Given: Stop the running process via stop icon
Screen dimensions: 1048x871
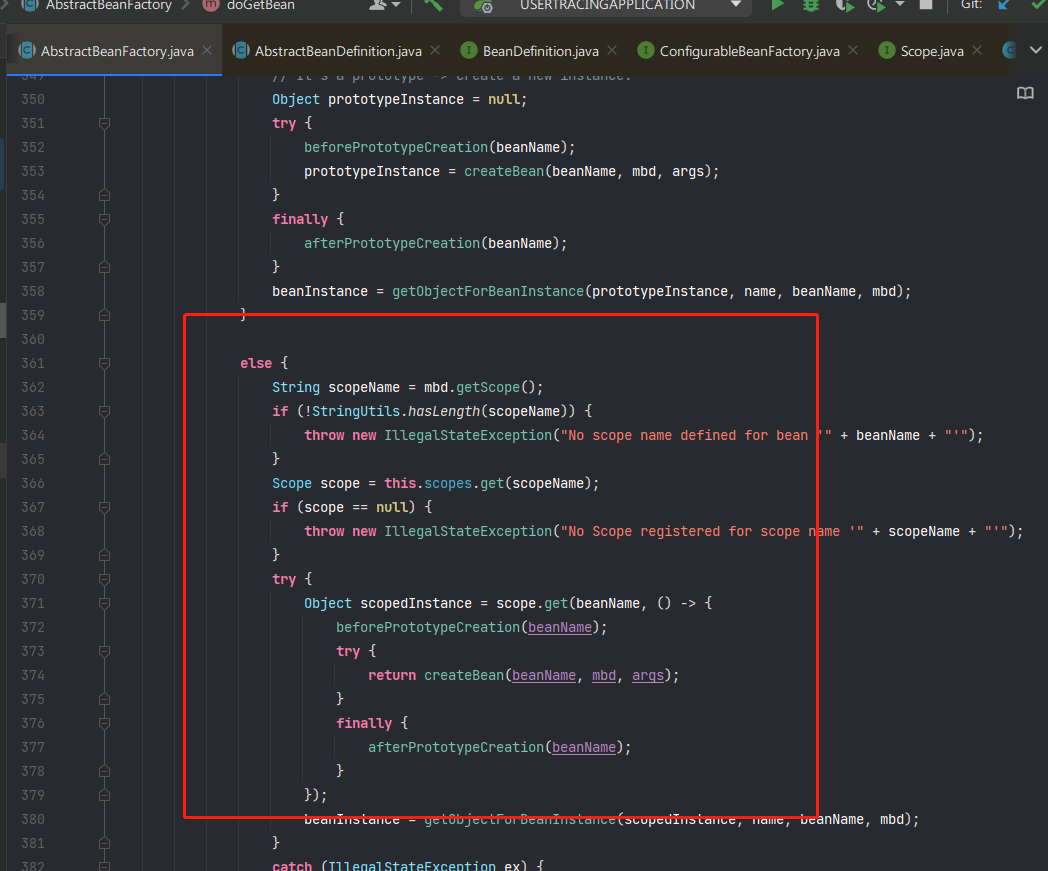Looking at the screenshot, I should 926,5.
